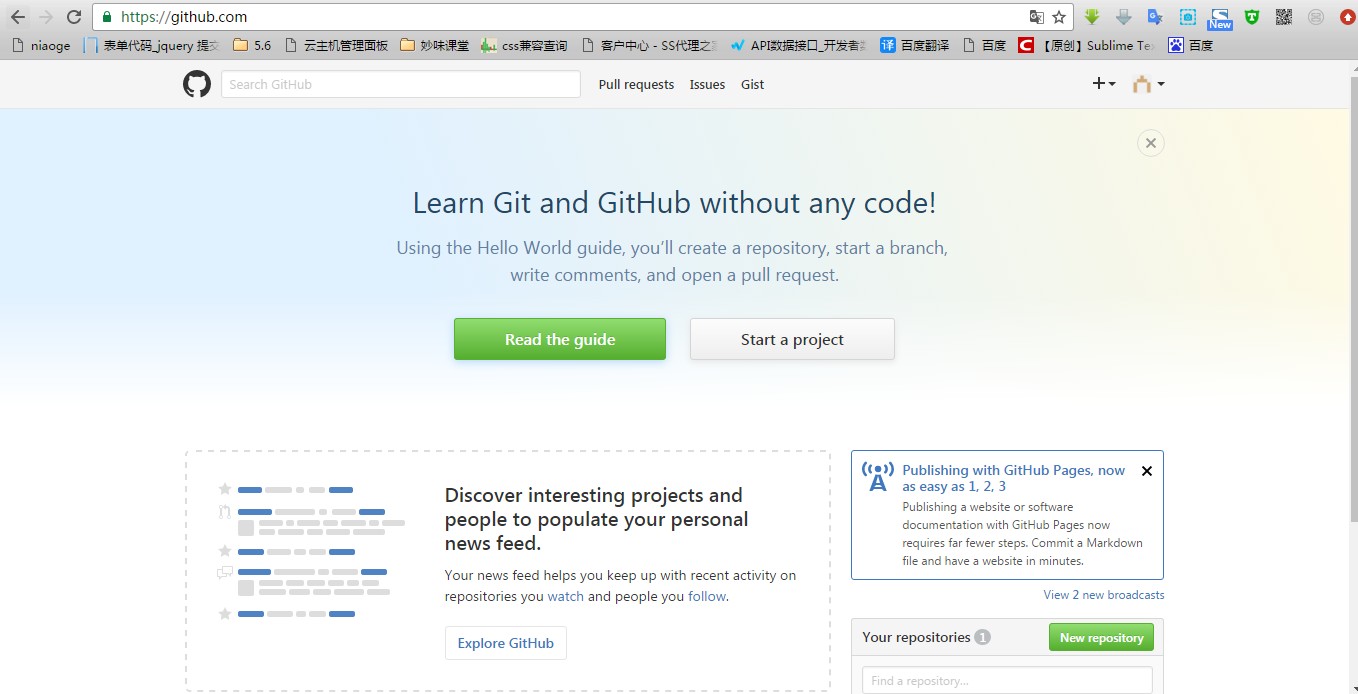Bookmark this page with the star icon
This screenshot has width=1358, height=694.
(x=1059, y=17)
